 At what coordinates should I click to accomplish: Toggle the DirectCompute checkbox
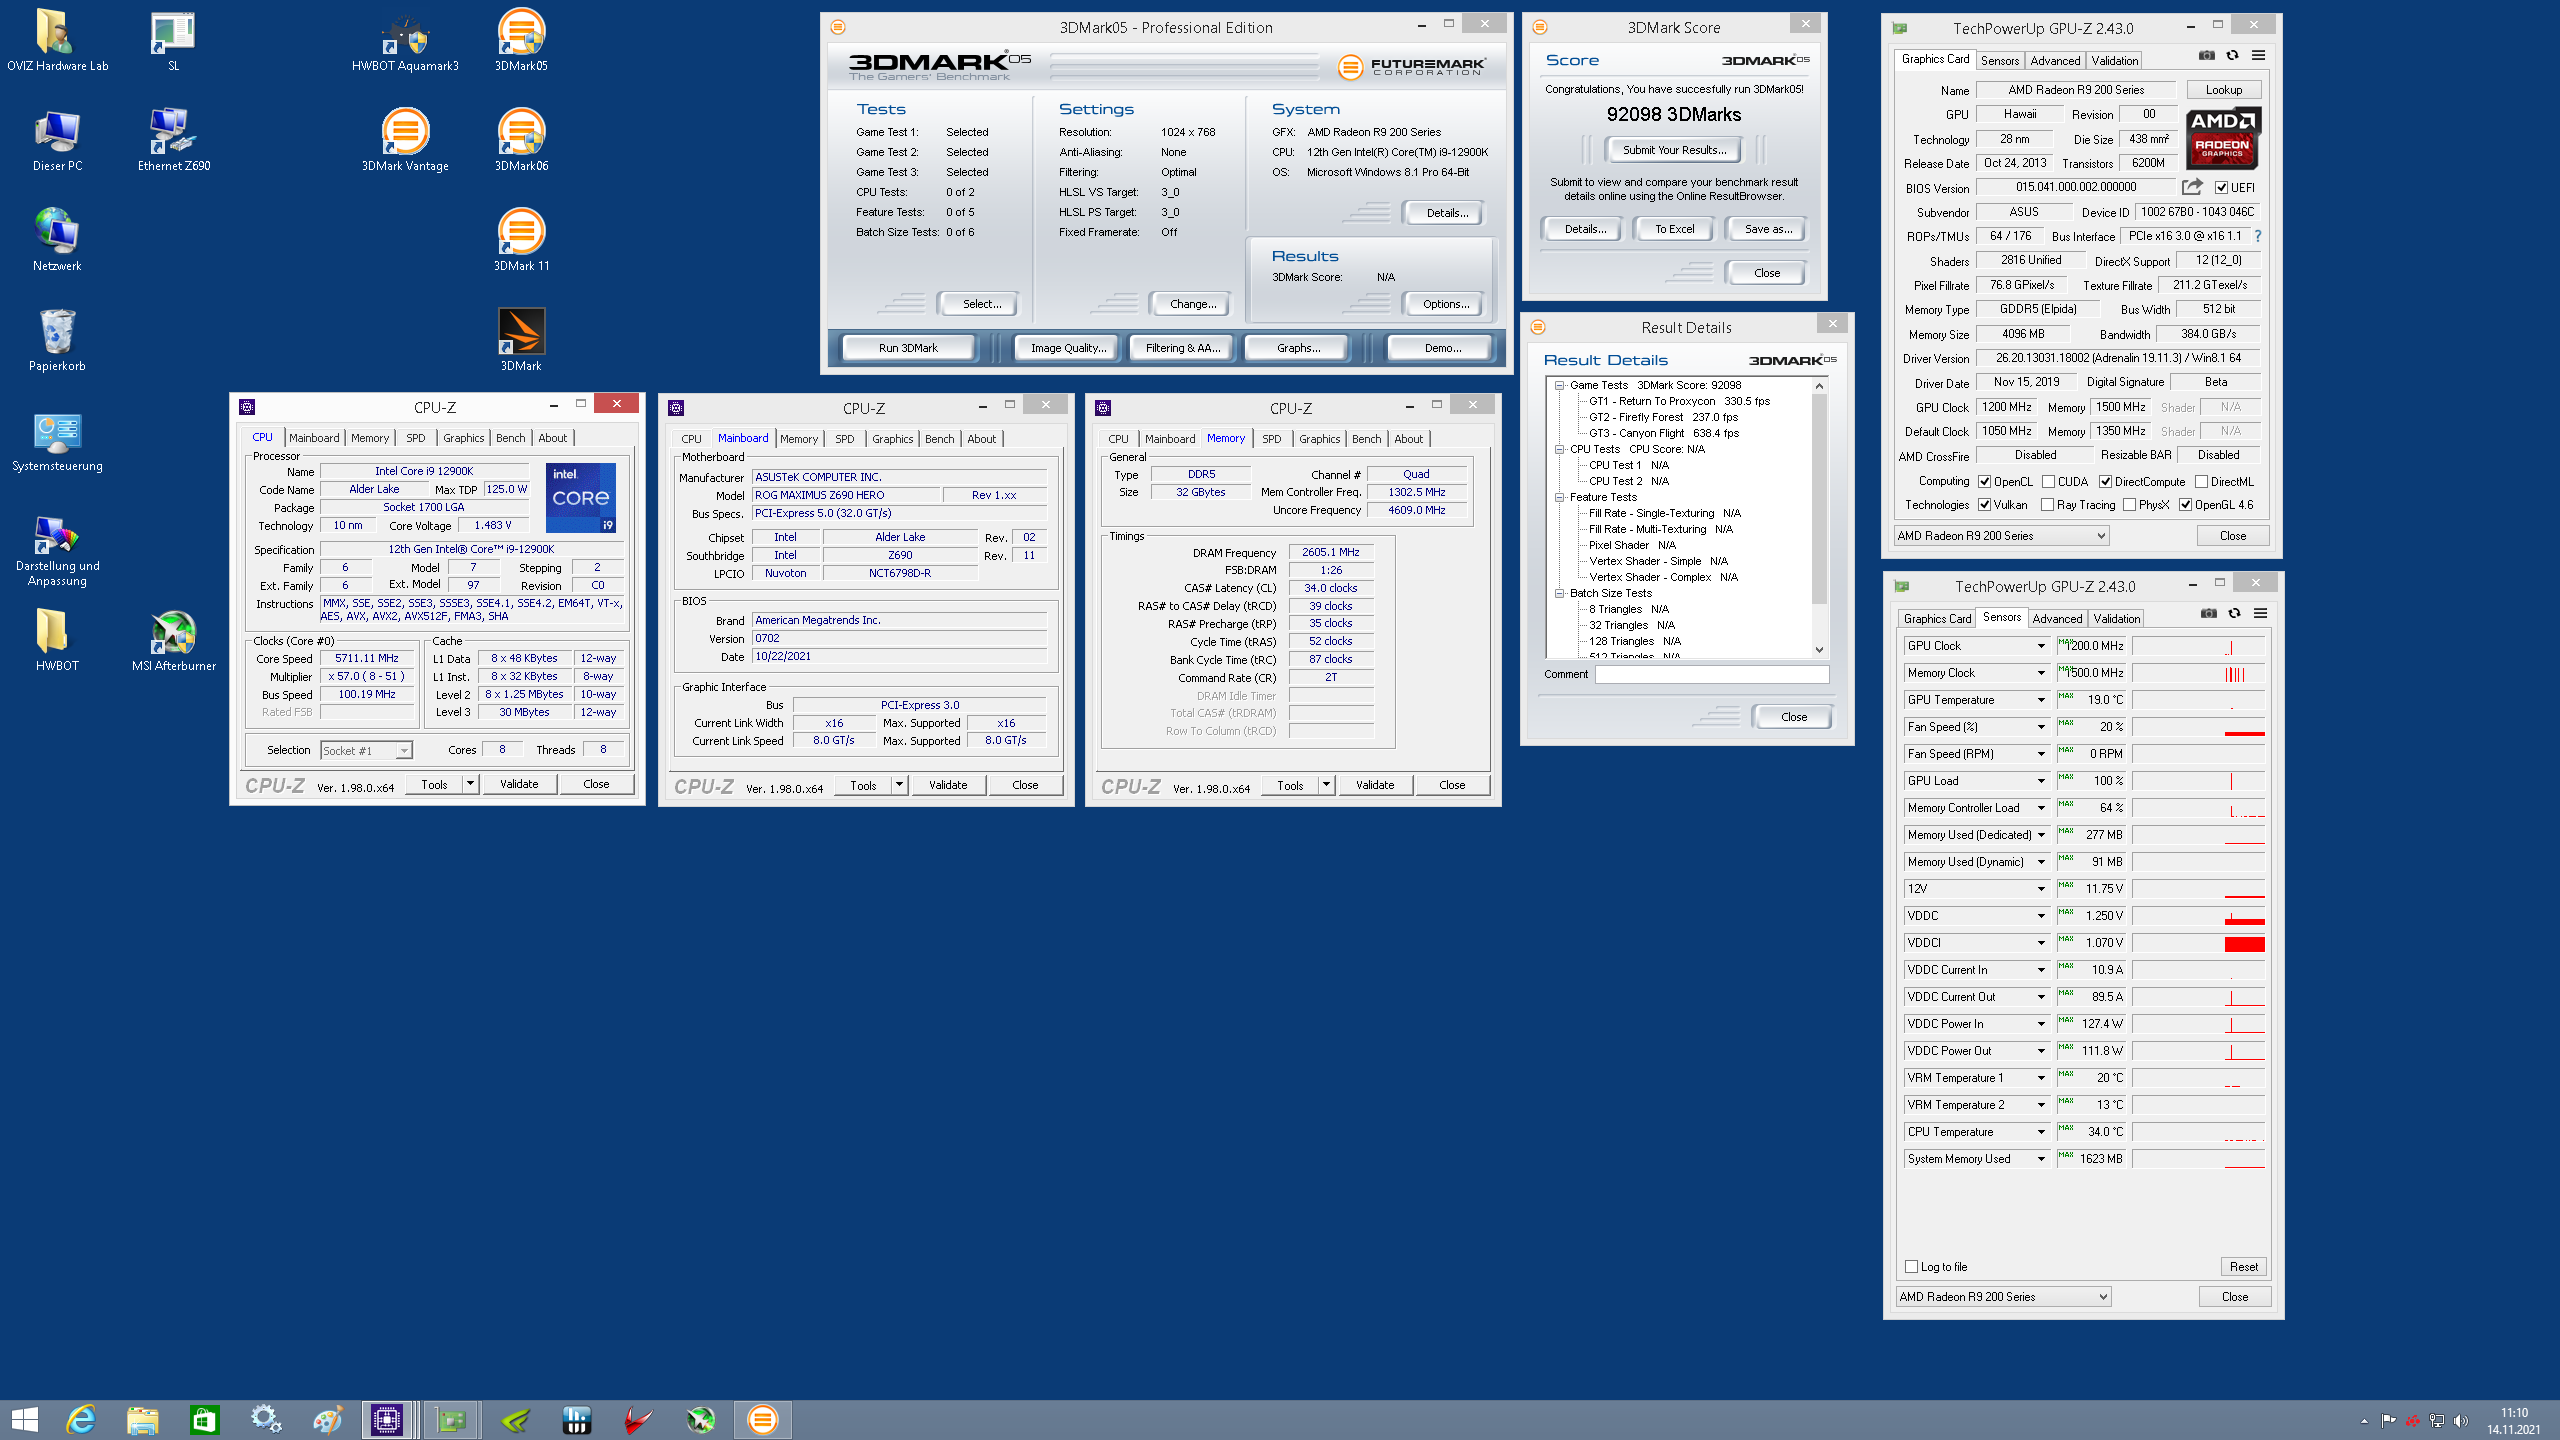(2105, 482)
